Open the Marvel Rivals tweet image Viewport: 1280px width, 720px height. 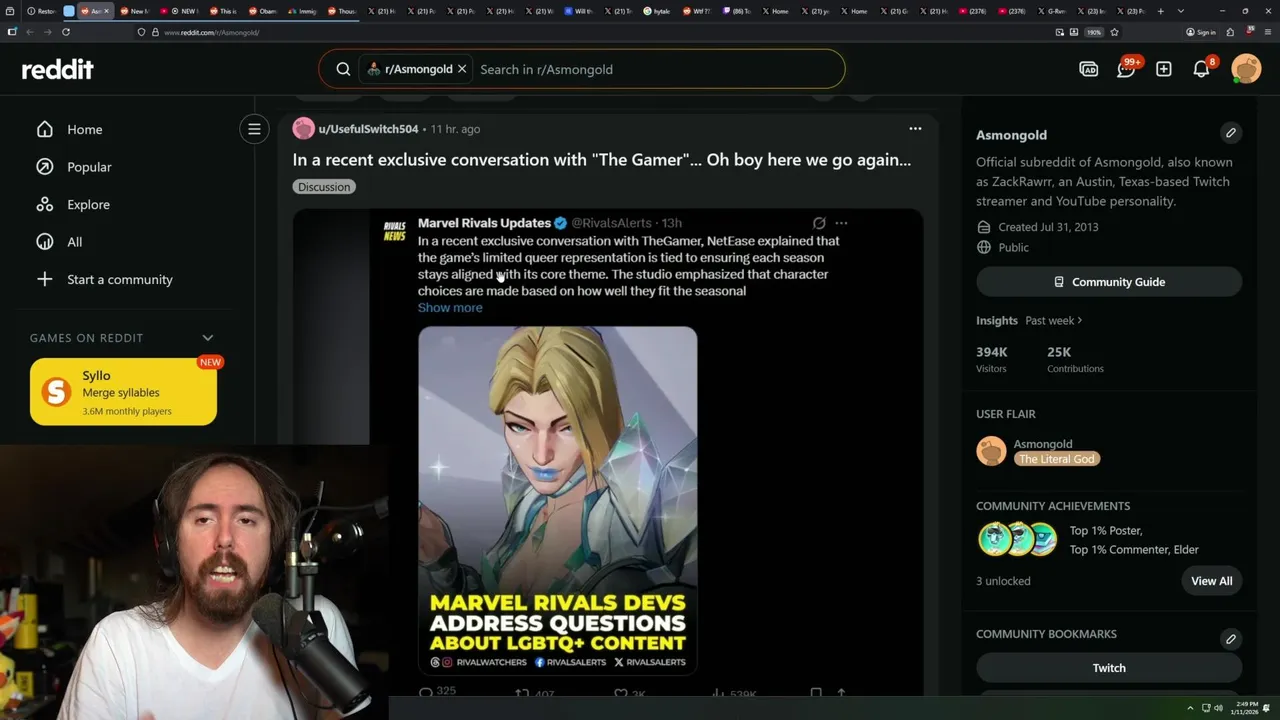tap(558, 500)
